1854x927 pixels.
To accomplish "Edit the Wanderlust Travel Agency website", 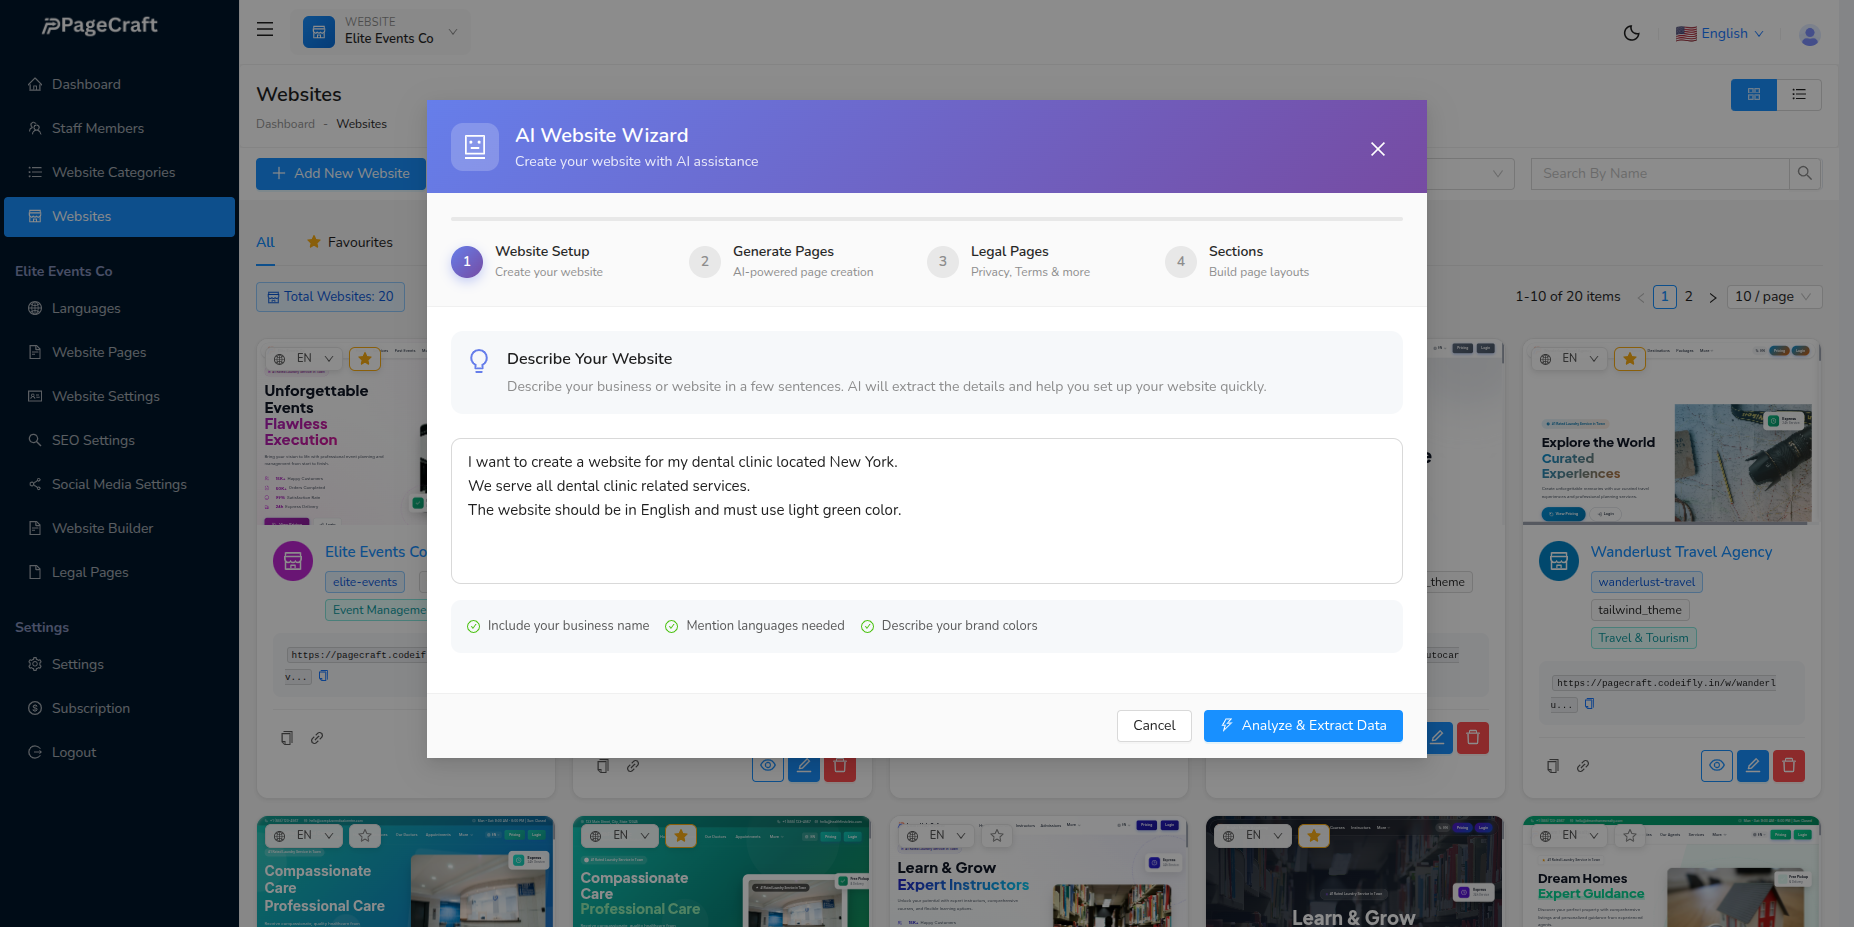I will pyautogui.click(x=1753, y=765).
